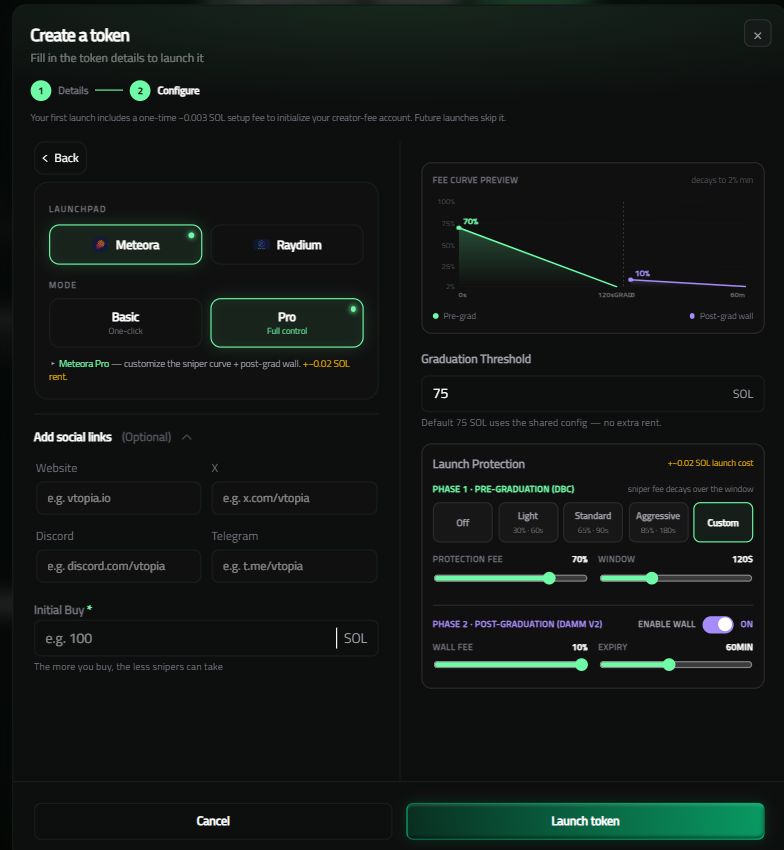The width and height of the screenshot is (784, 850).
Task: Edit the Graduation Threshold value
Action: [593, 394]
